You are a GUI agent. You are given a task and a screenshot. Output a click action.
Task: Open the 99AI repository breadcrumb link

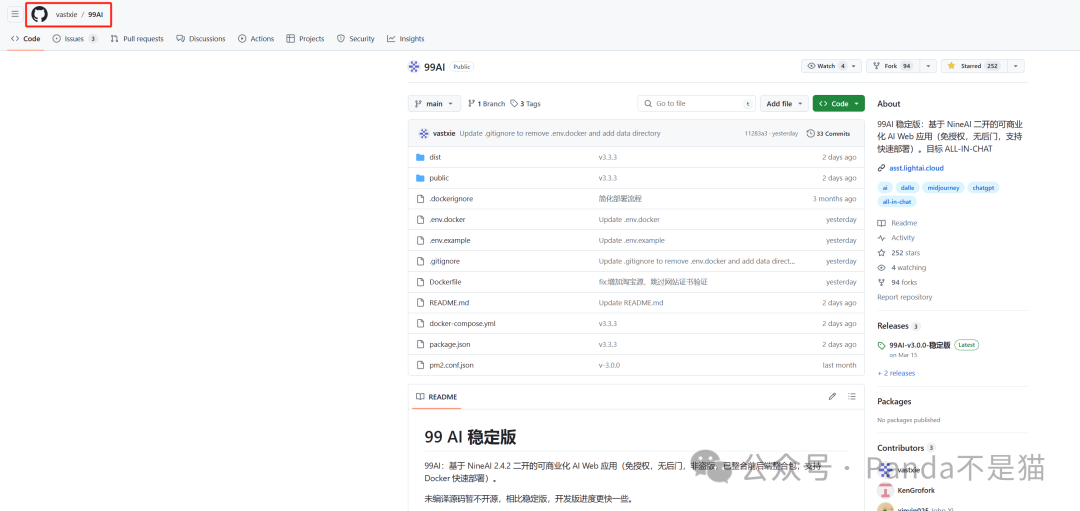96,14
